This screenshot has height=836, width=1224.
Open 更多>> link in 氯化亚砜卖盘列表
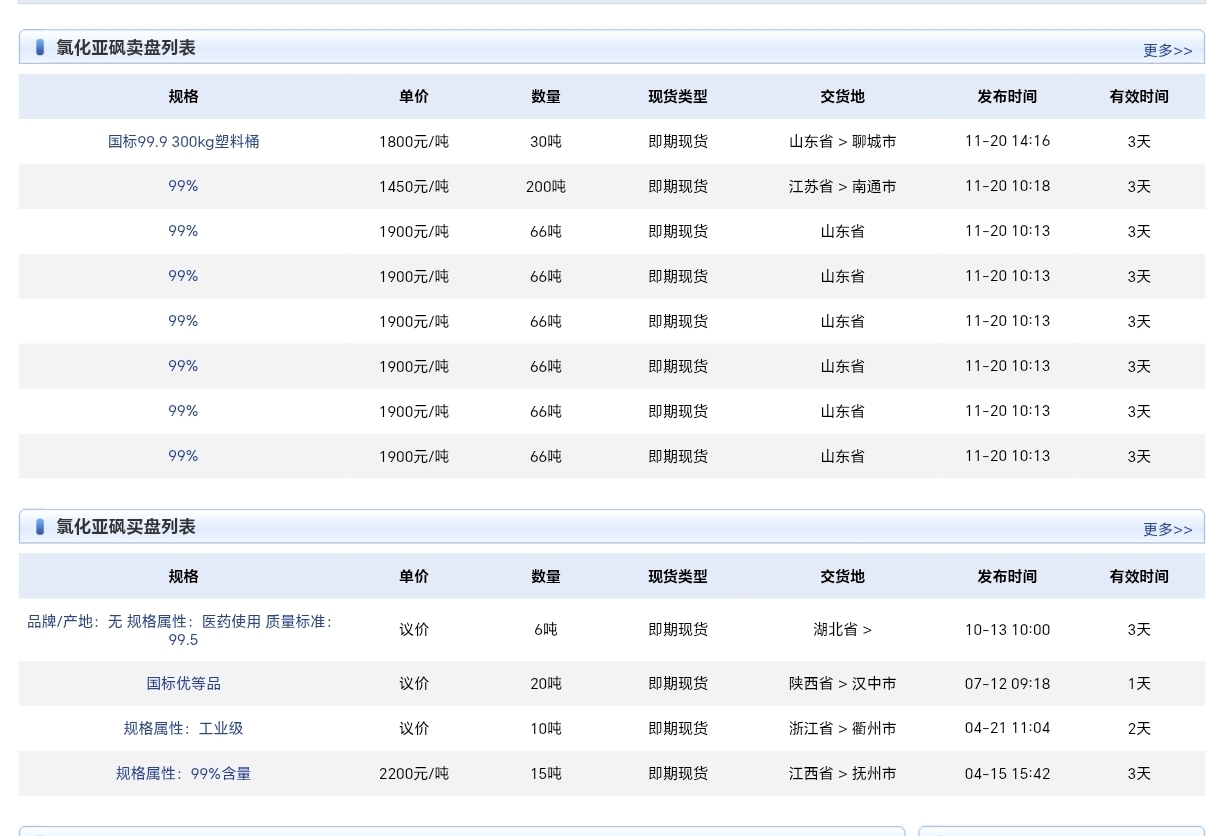click(1167, 50)
